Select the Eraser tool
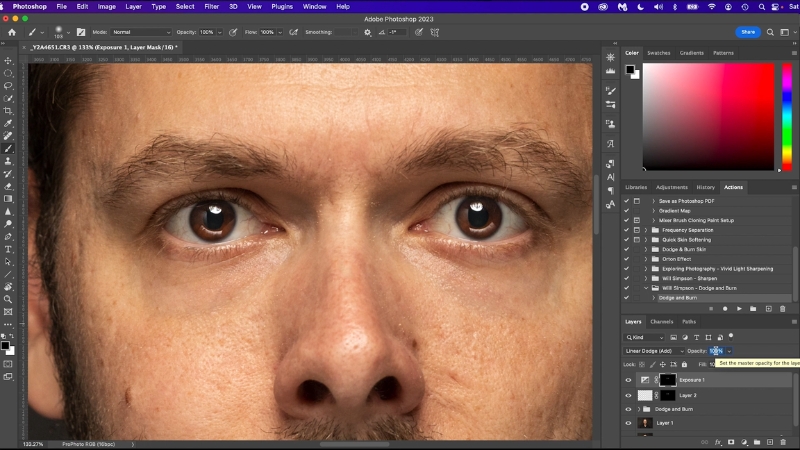800x450 pixels. [x=8, y=186]
